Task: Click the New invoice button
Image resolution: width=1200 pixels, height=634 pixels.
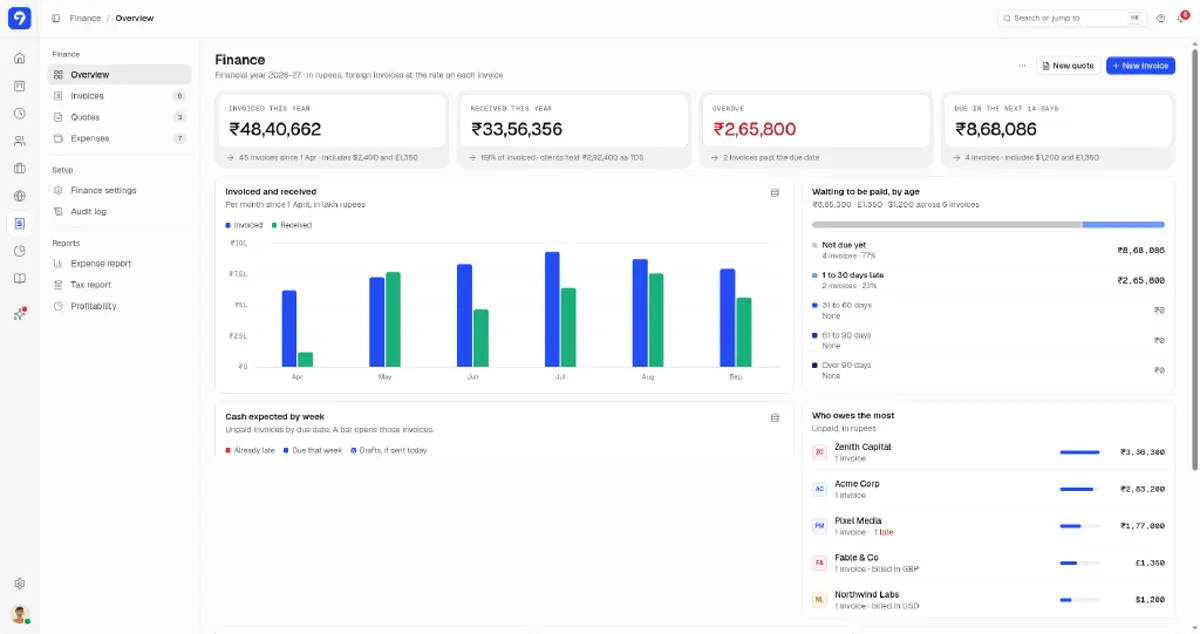Action: tap(1140, 66)
